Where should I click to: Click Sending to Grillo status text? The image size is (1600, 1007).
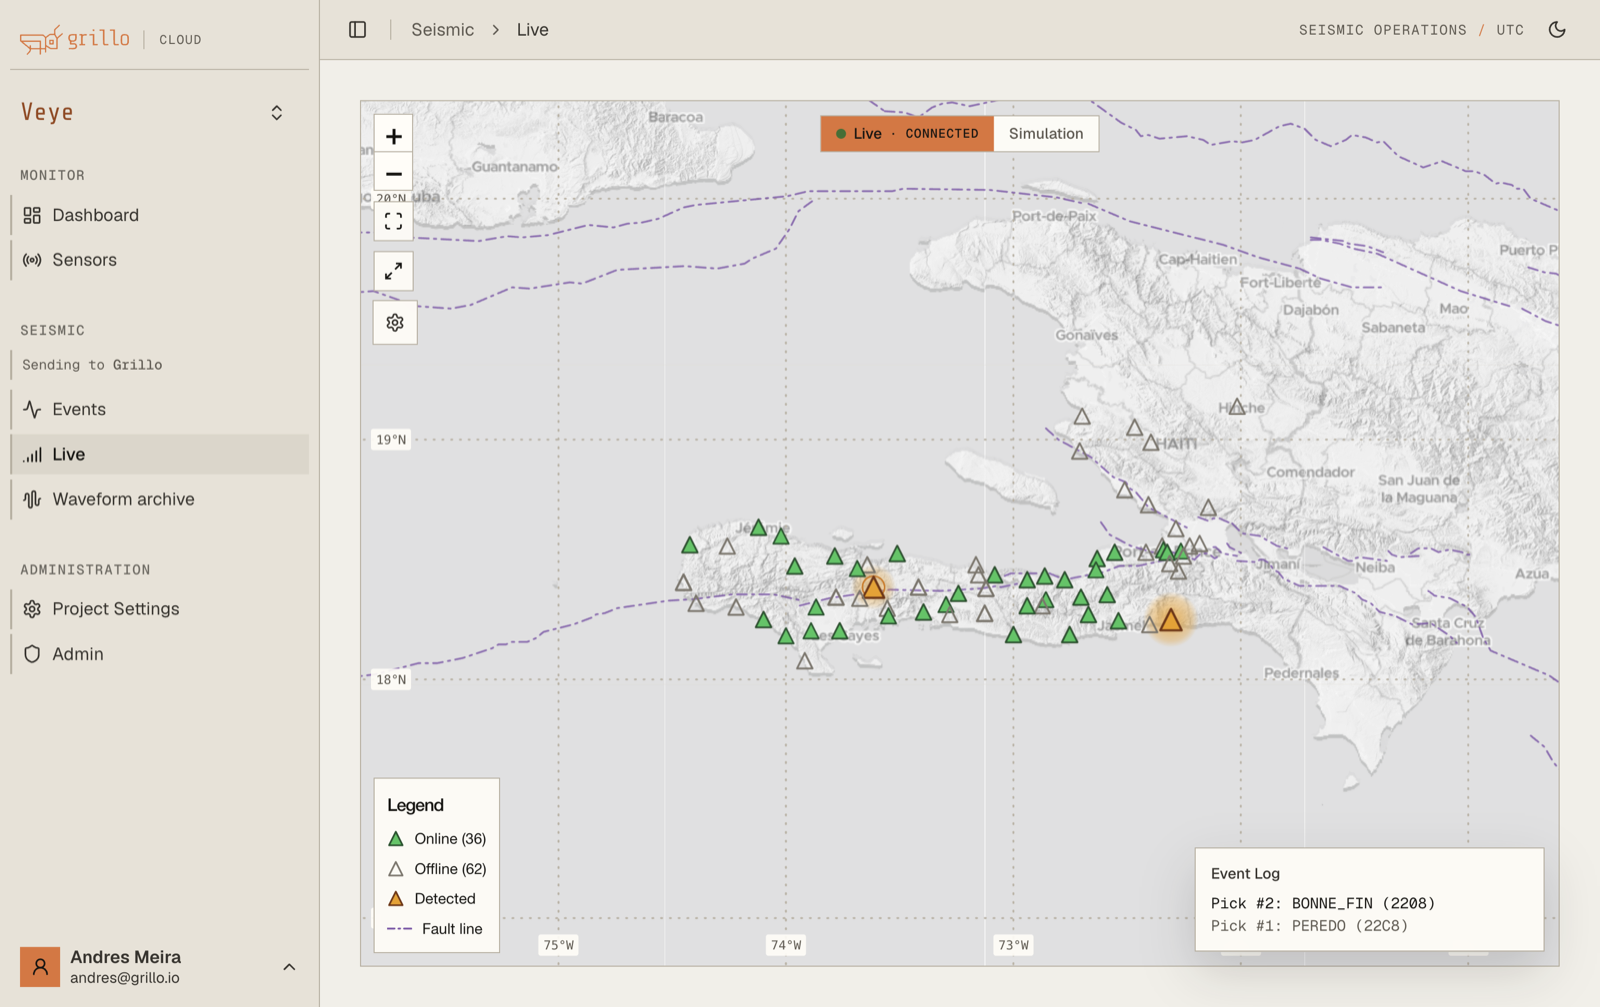(x=92, y=365)
